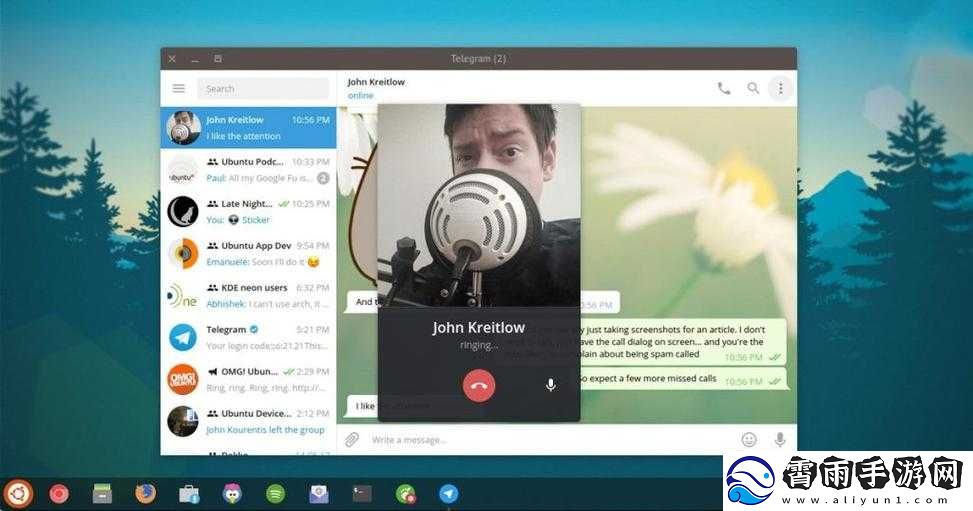
Task: Click the caller video preview image
Action: coord(478,205)
